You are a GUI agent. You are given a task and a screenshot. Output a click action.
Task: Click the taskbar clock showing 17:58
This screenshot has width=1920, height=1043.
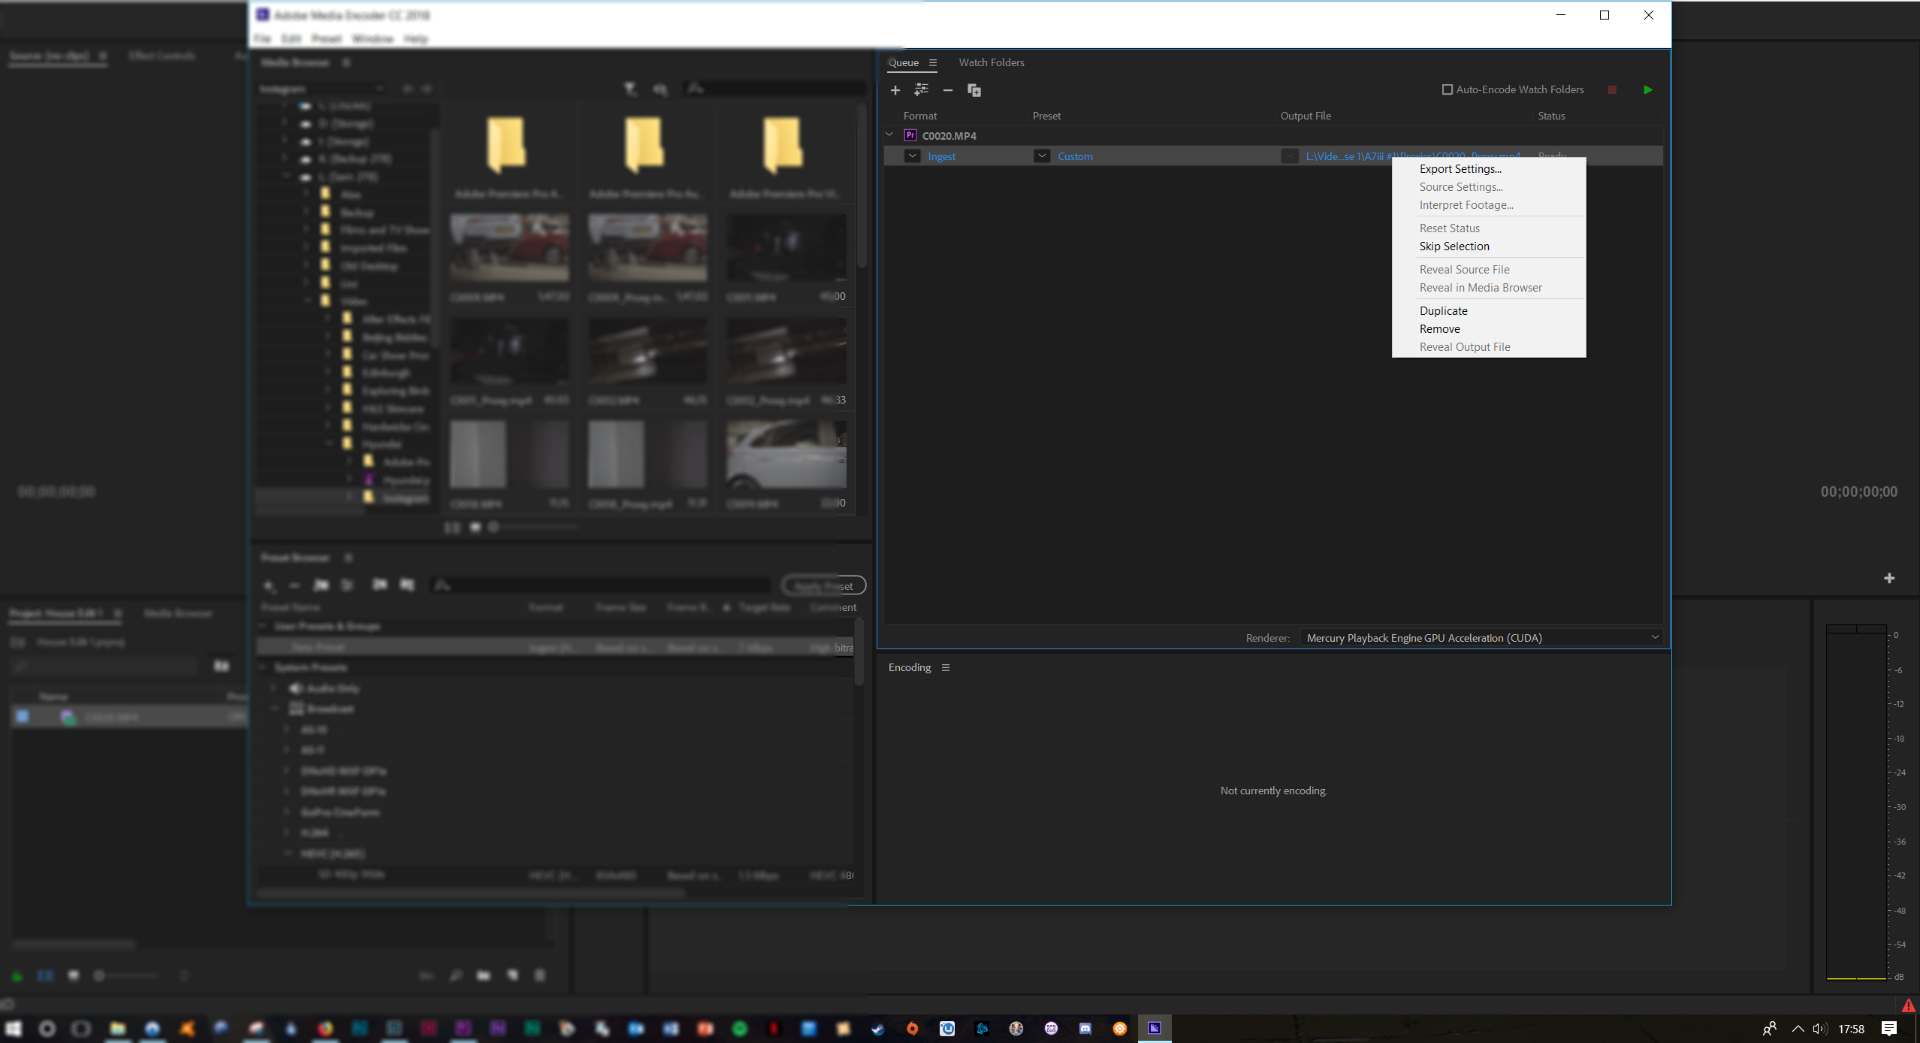click(x=1851, y=1028)
